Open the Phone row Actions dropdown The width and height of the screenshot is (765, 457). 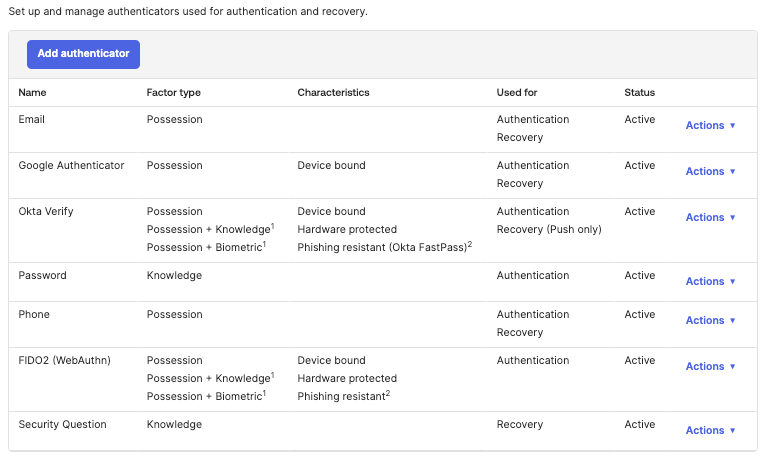coord(710,321)
